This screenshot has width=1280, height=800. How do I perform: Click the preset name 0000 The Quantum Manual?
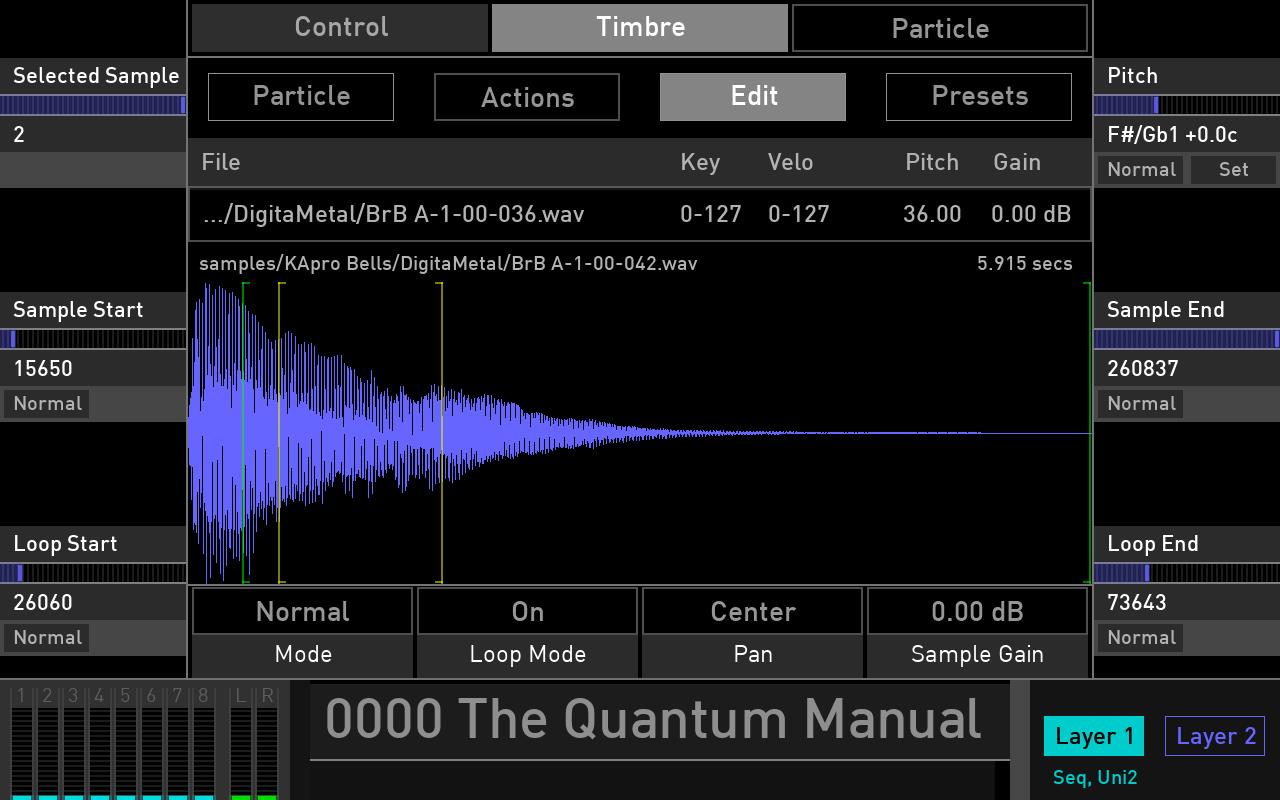pyautogui.click(x=656, y=719)
